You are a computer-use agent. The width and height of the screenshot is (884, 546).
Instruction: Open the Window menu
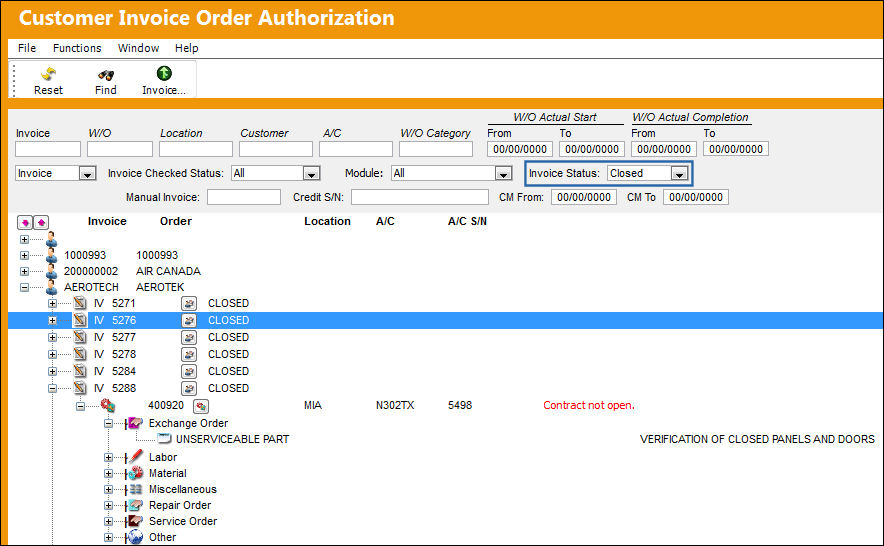138,48
